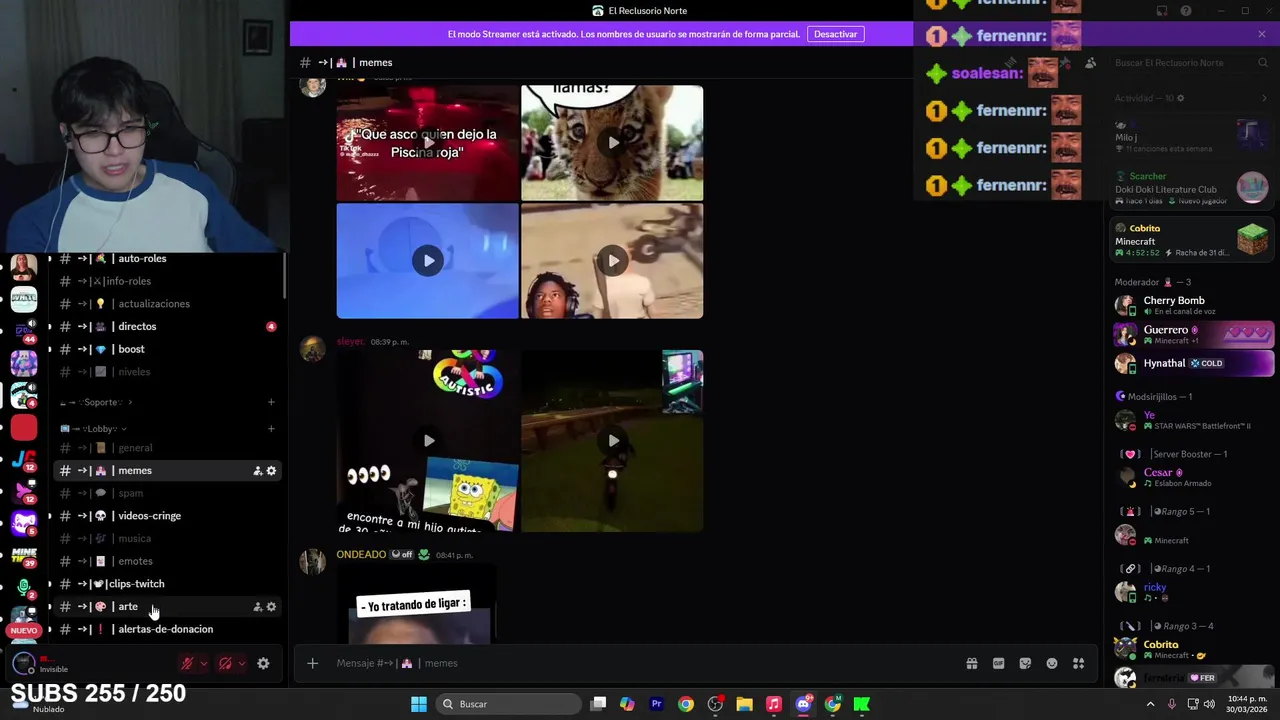The height and width of the screenshot is (720, 1280).
Task: Open the boost channel
Action: click(x=167, y=349)
